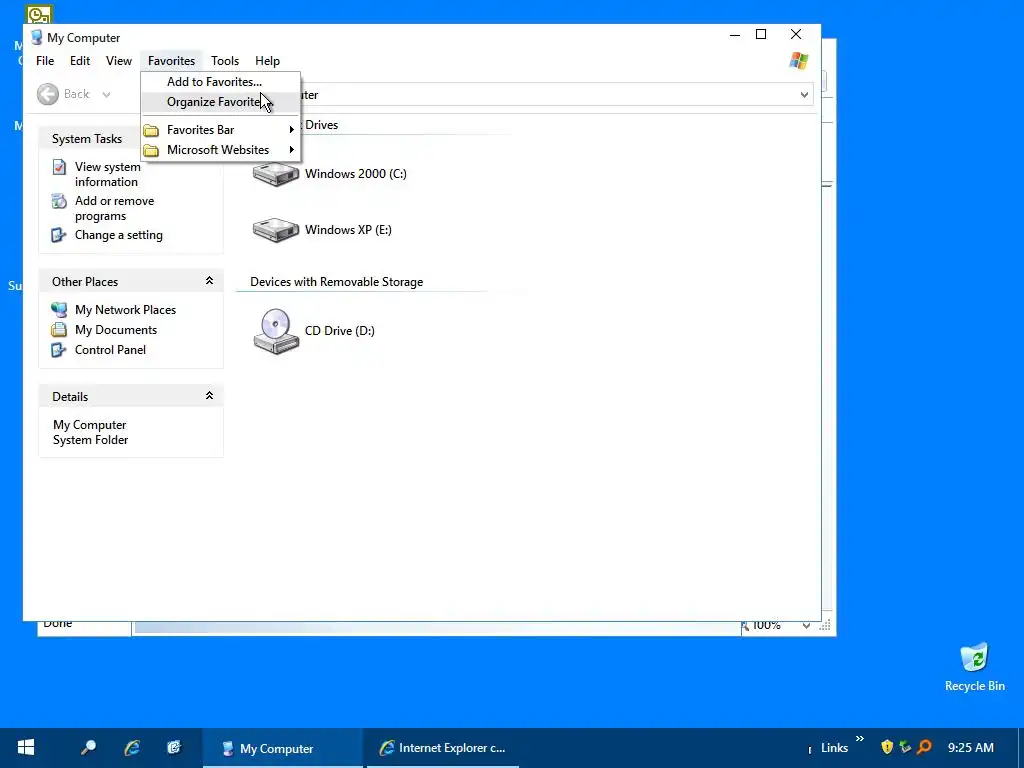Collapse the Other Places panel
1024x768 pixels.
pos(209,281)
